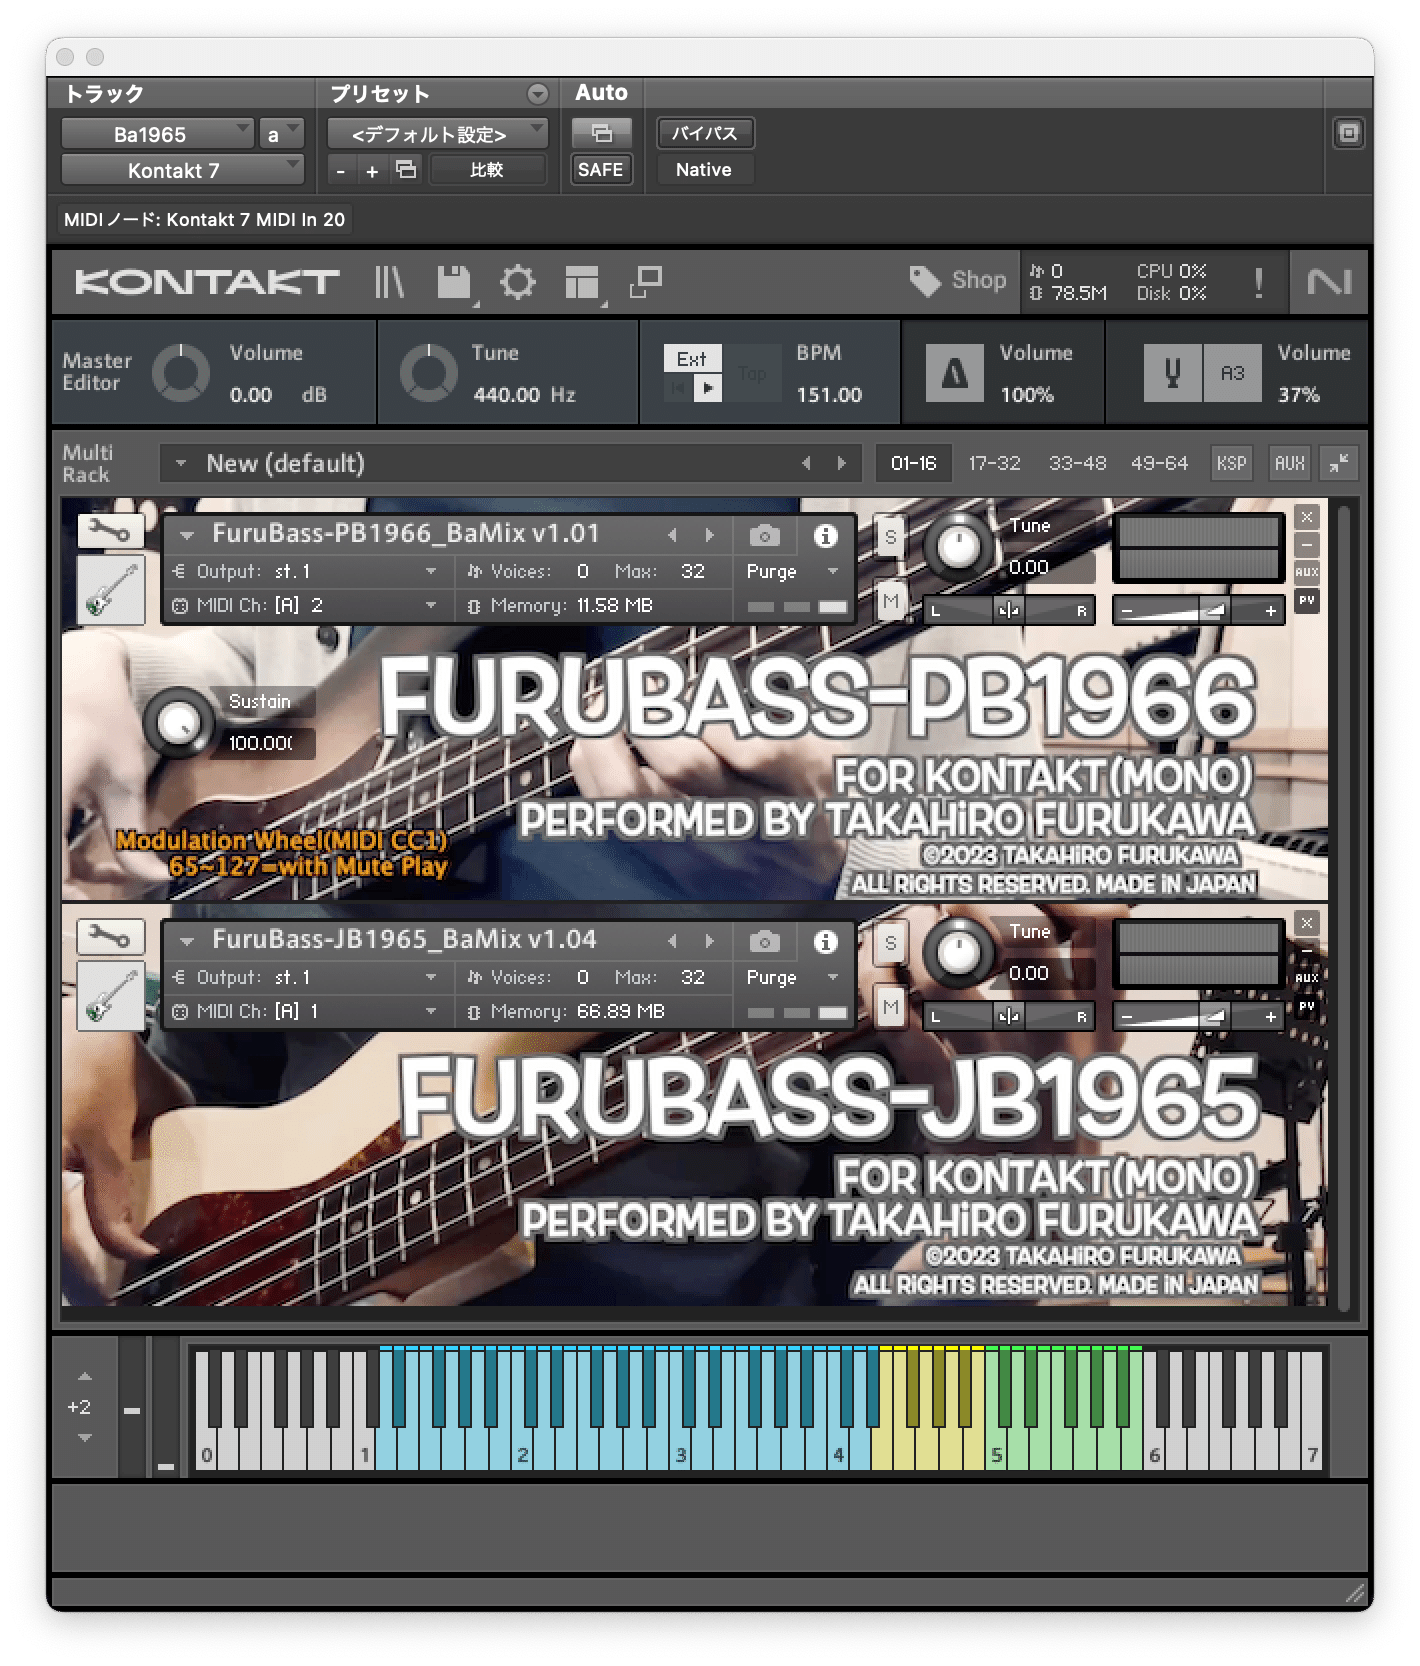This screenshot has height=1666, width=1420.
Task: Show info for FuruBass-PB1966 instrument
Action: pyautogui.click(x=825, y=536)
